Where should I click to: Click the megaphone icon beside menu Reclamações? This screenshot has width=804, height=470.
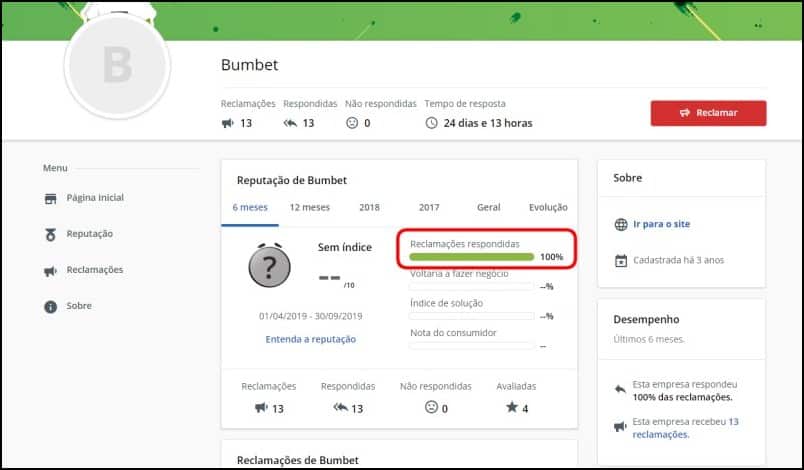[x=50, y=271]
